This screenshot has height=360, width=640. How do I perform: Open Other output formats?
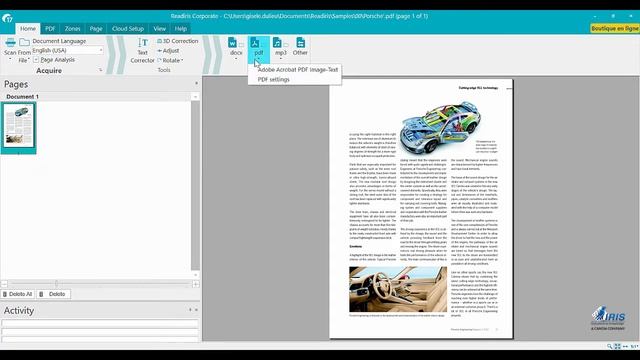click(300, 47)
